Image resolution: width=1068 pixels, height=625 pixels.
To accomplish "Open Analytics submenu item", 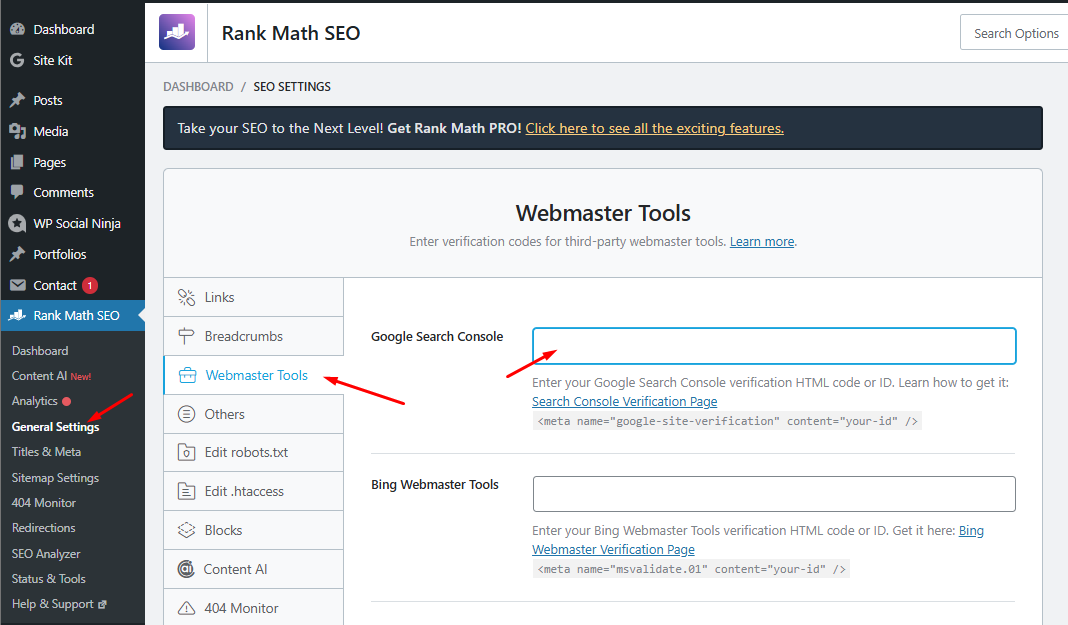I will 35,401.
